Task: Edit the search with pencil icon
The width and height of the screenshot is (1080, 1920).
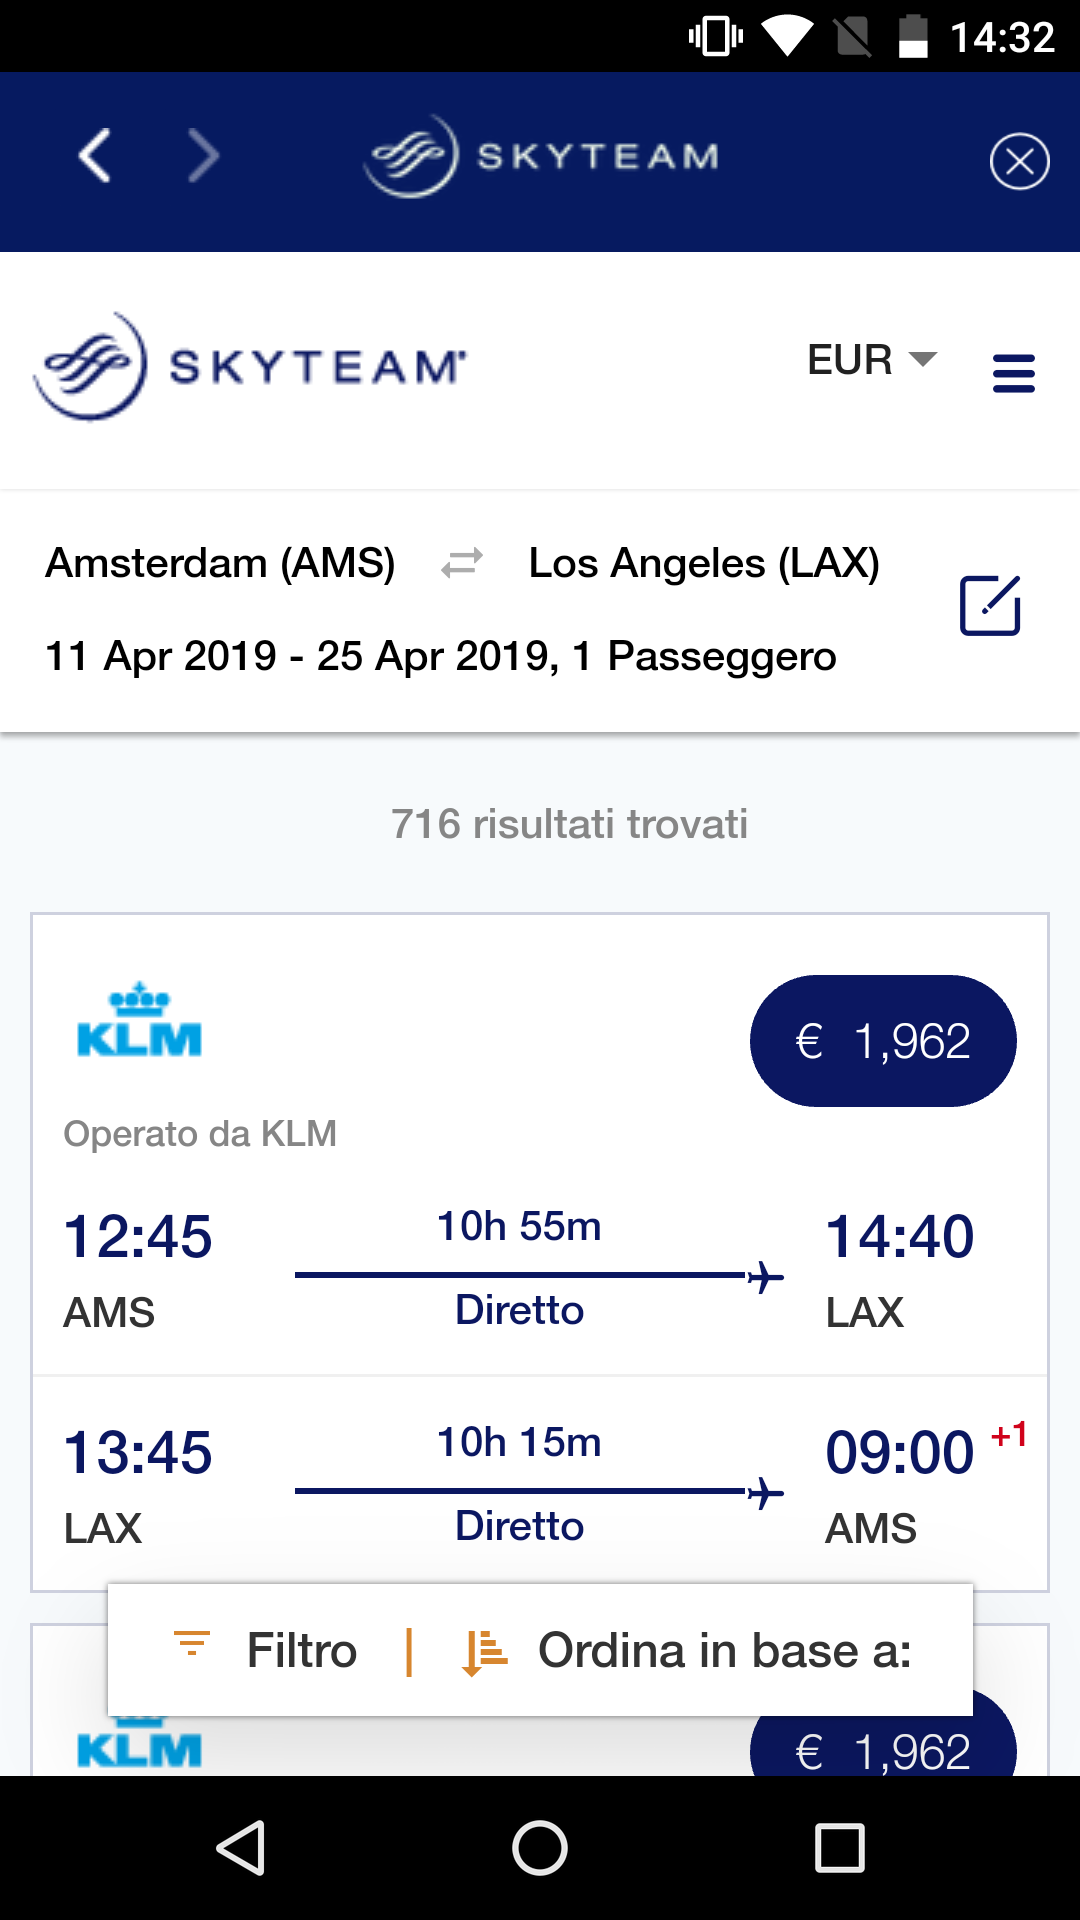Action: tap(989, 605)
